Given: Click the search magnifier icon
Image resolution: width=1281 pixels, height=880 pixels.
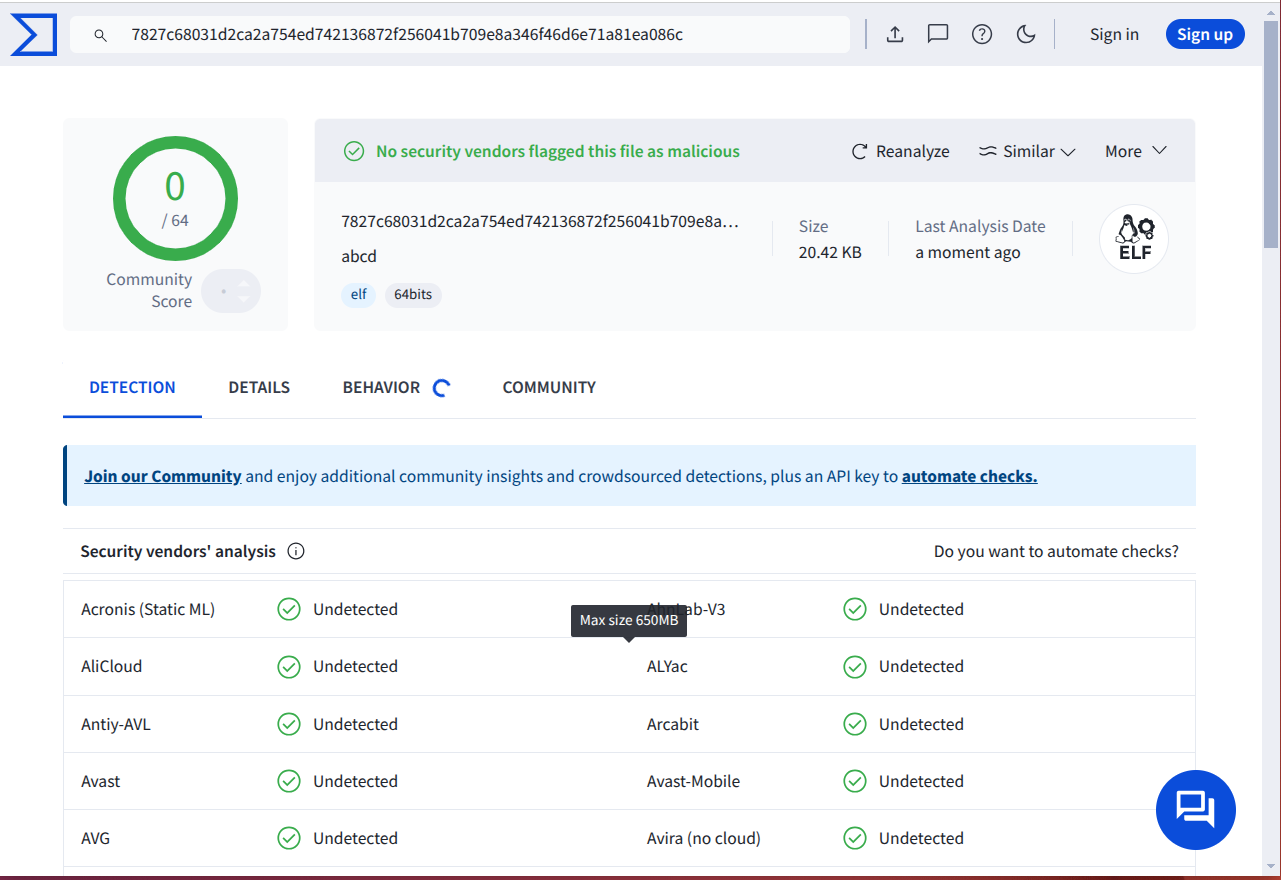Looking at the screenshot, I should coord(100,35).
